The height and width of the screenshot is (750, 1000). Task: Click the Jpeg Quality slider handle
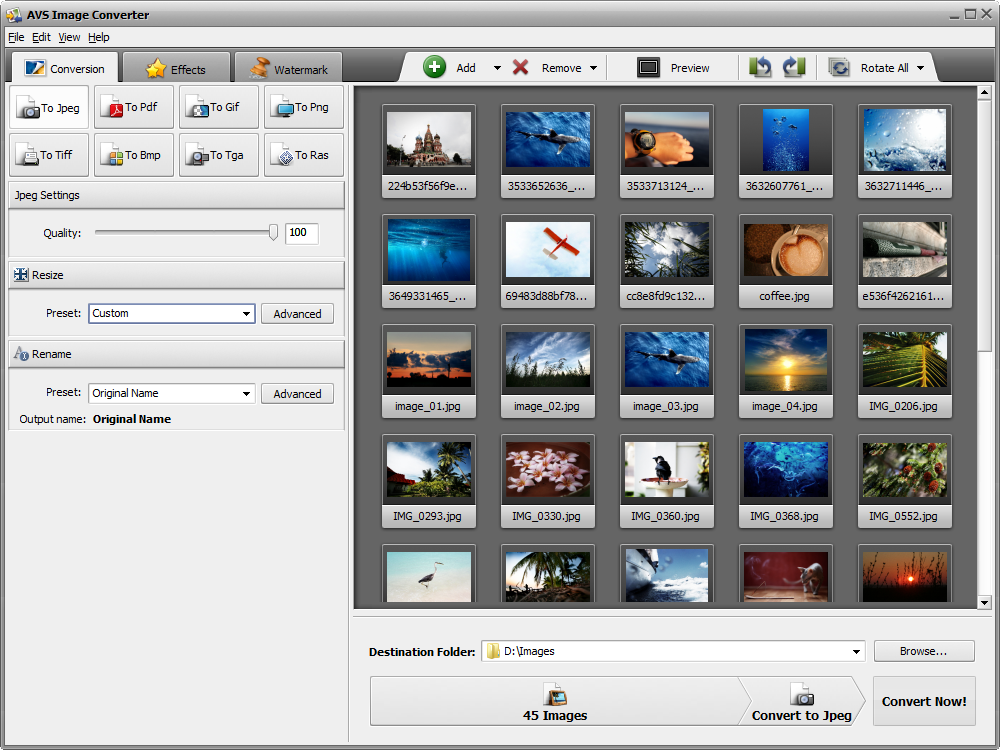click(x=273, y=232)
